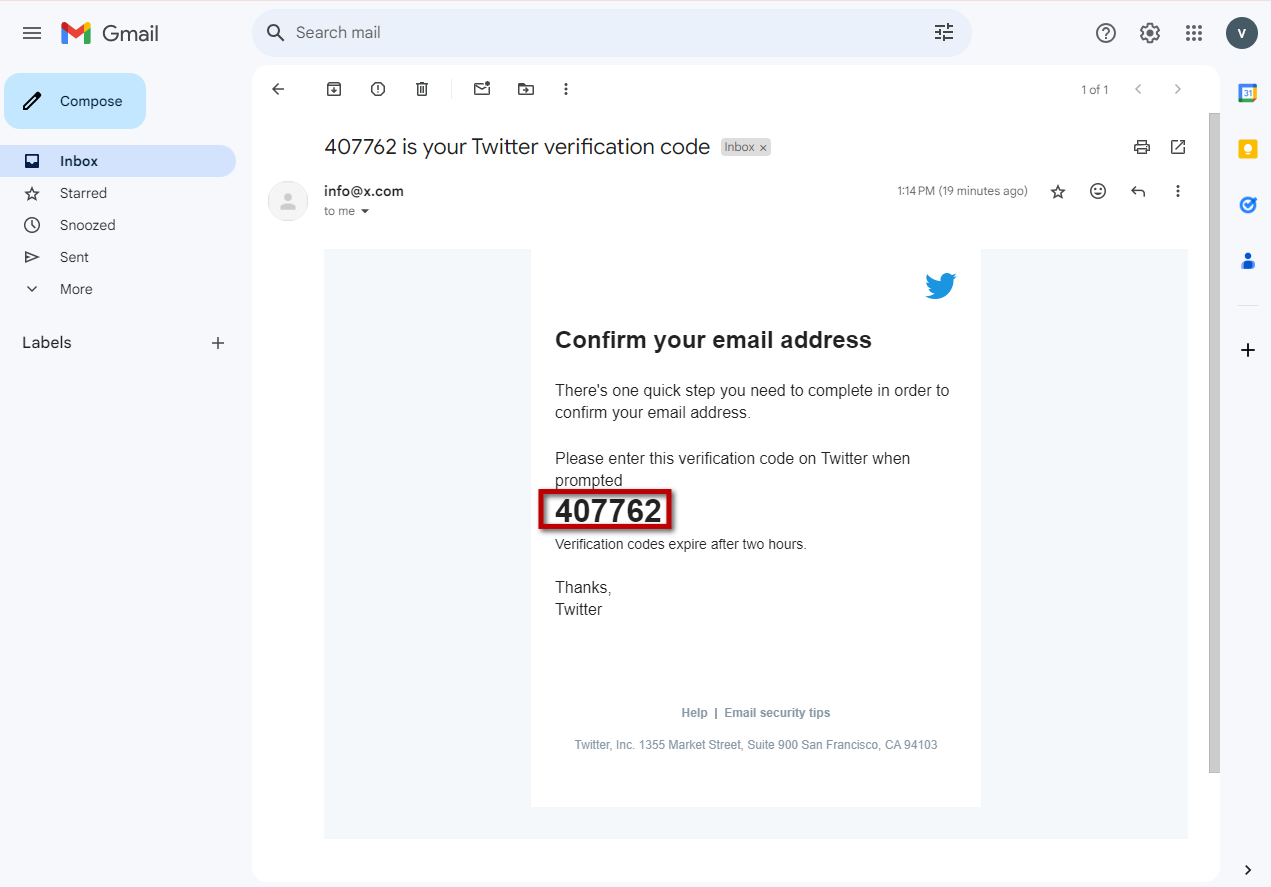Get add-ons plus icon

(1248, 350)
